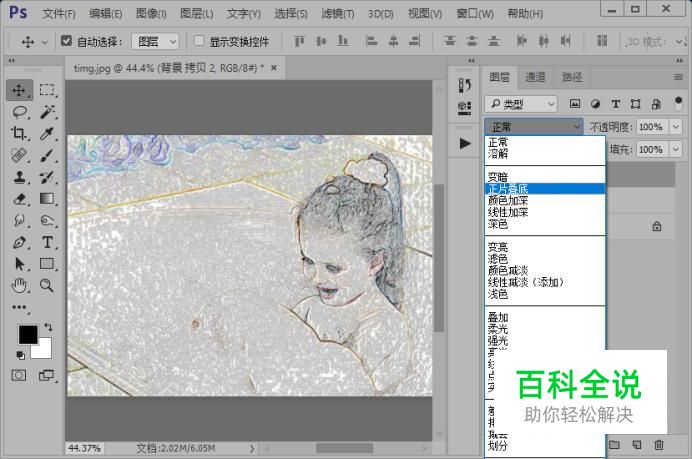Image resolution: width=692 pixels, height=459 pixels.
Task: Enable 自动选择 checkbox
Action: [x=66, y=41]
